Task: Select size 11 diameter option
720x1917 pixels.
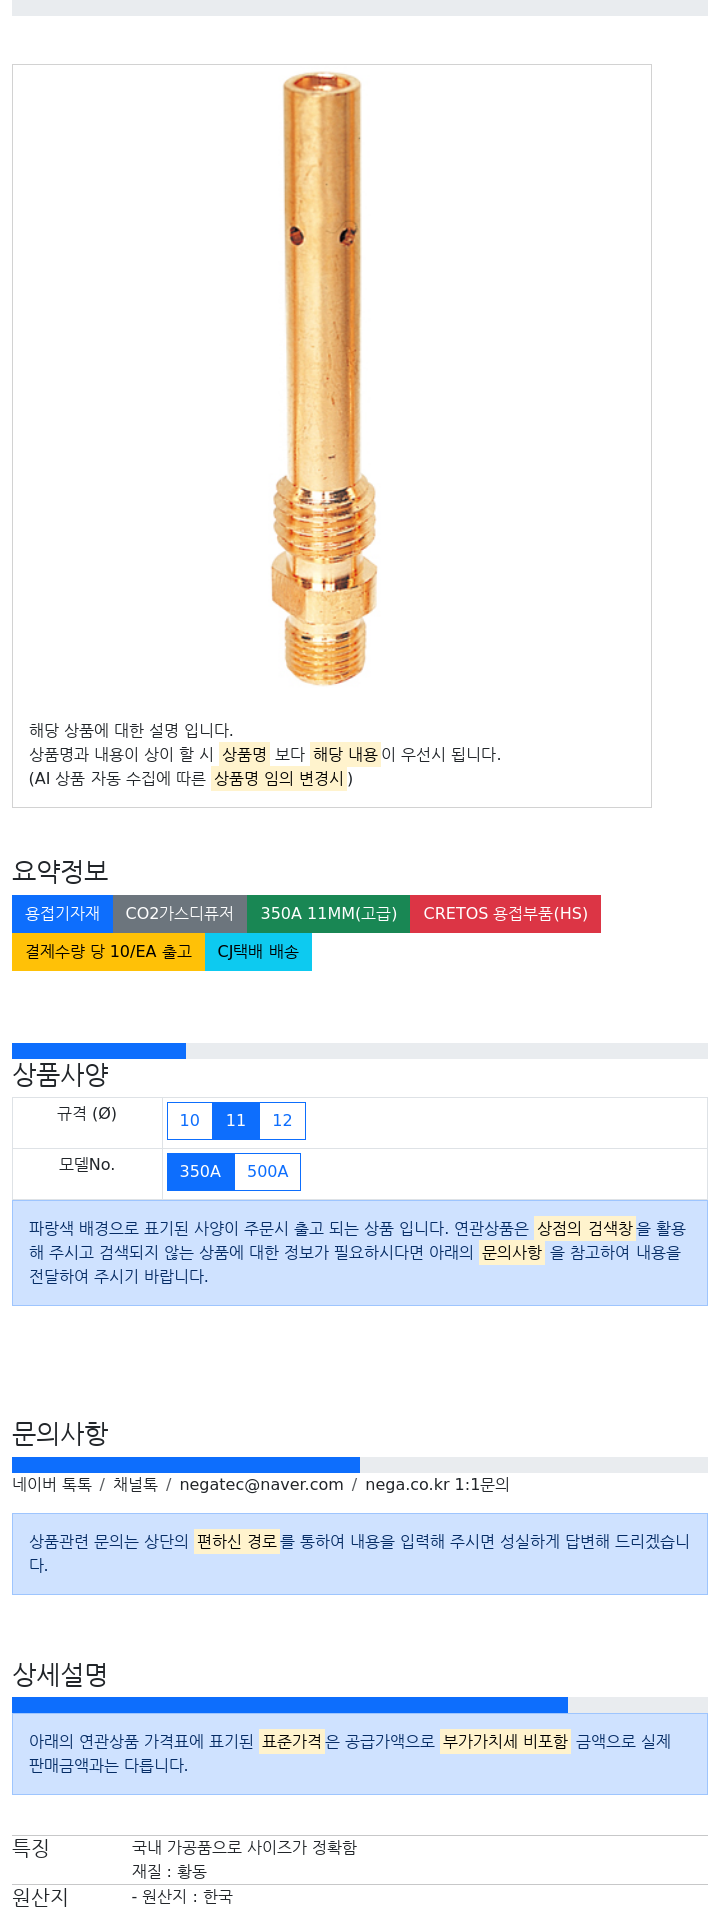Action: pos(236,1121)
